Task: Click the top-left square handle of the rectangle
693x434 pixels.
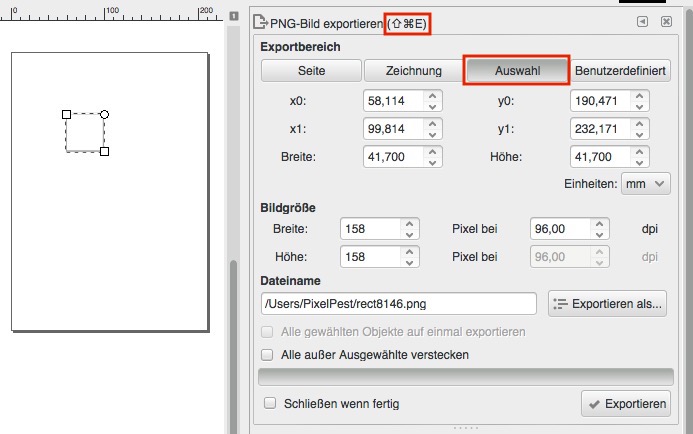Action: pos(66,114)
